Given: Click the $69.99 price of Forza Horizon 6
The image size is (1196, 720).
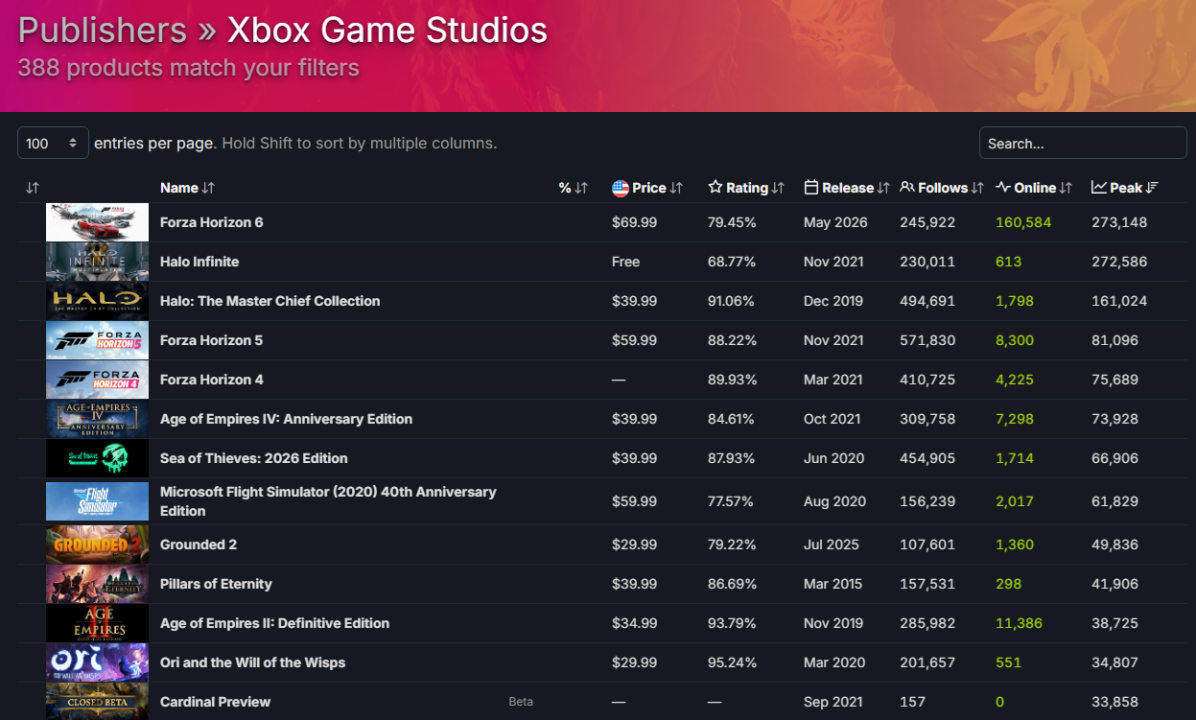Looking at the screenshot, I should [x=634, y=222].
